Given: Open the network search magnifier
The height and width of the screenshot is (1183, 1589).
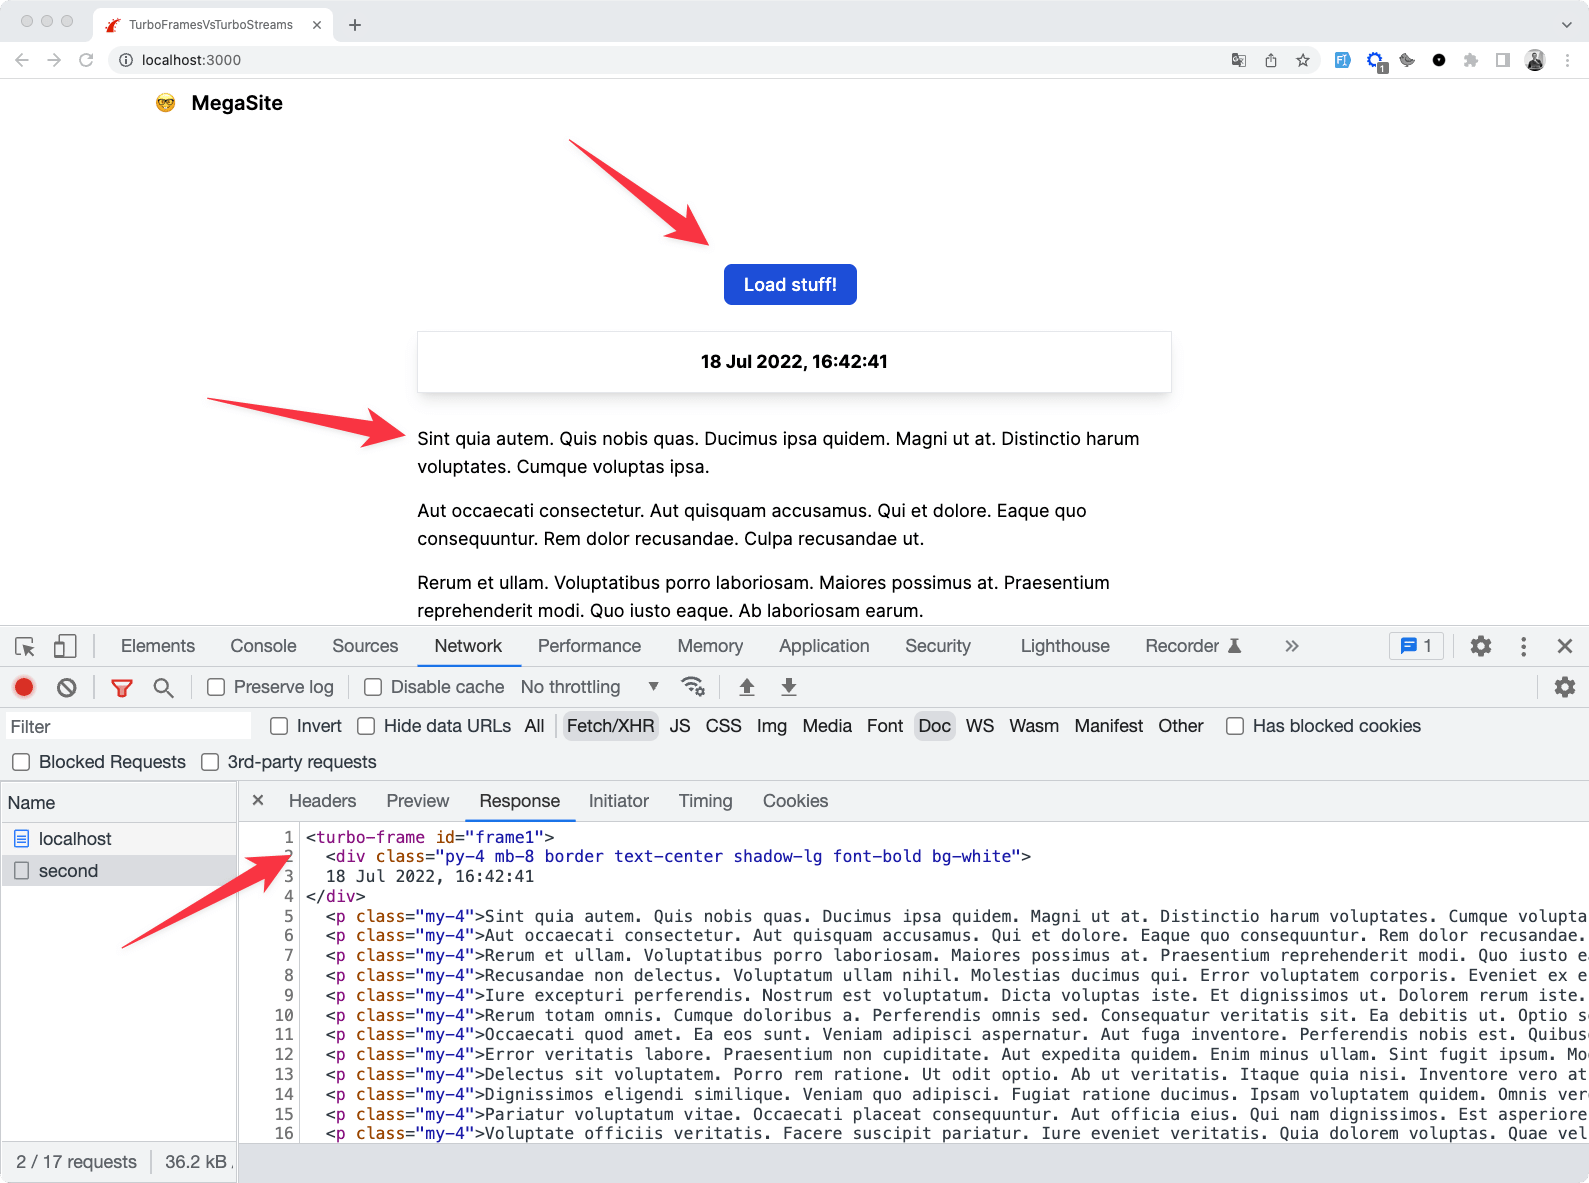Looking at the screenshot, I should pyautogui.click(x=163, y=687).
